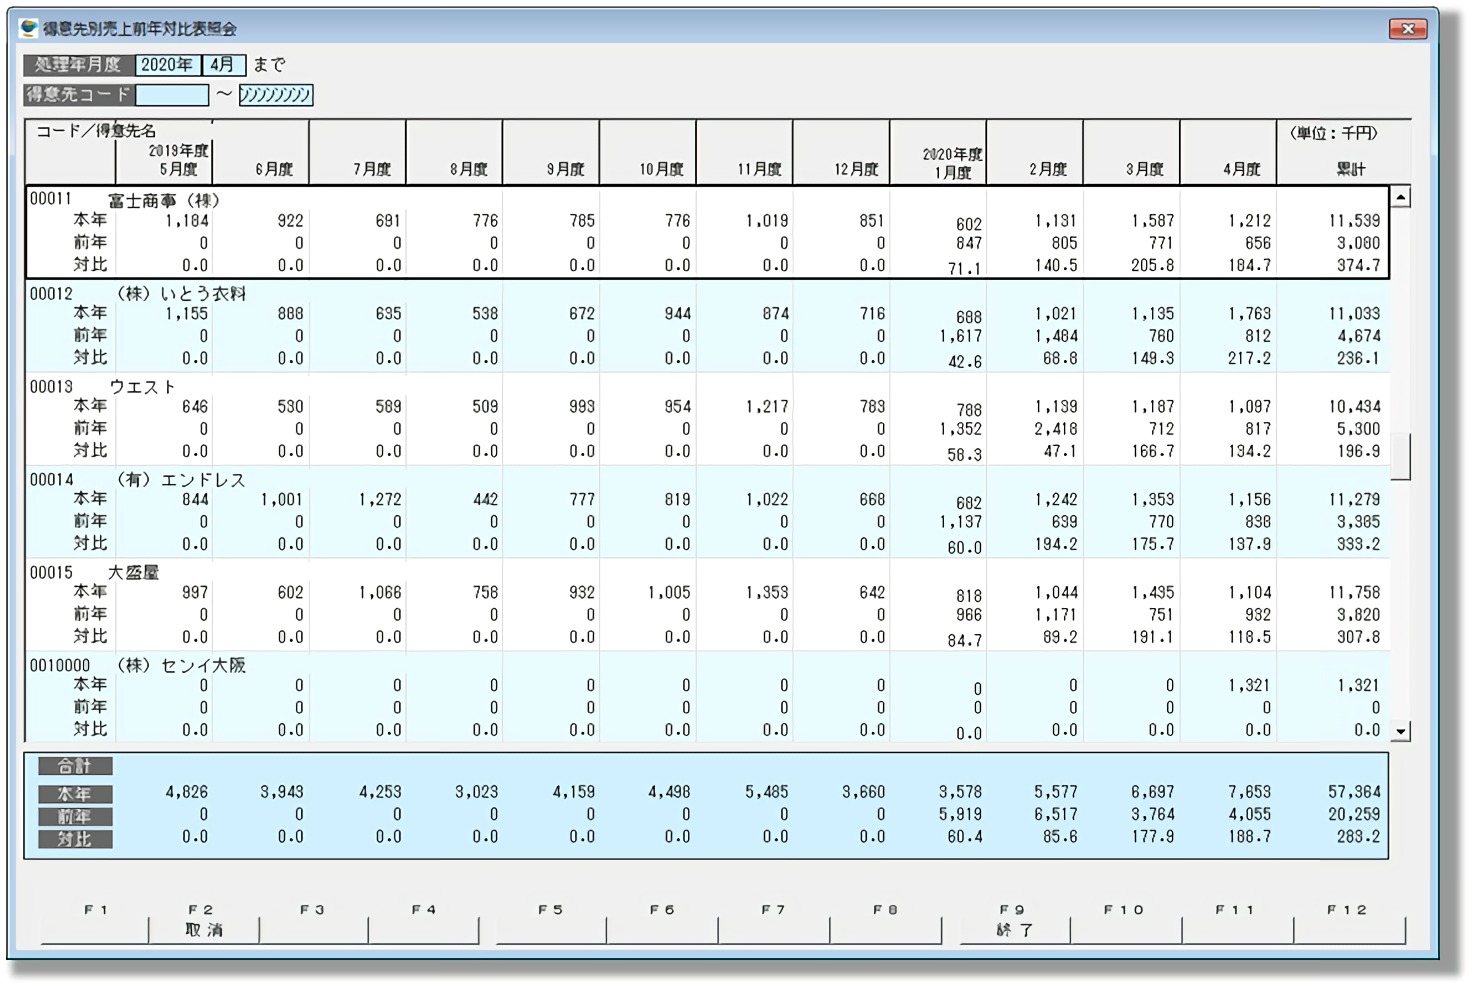
Task: Click the 9月度 column header
Action: pos(565,169)
